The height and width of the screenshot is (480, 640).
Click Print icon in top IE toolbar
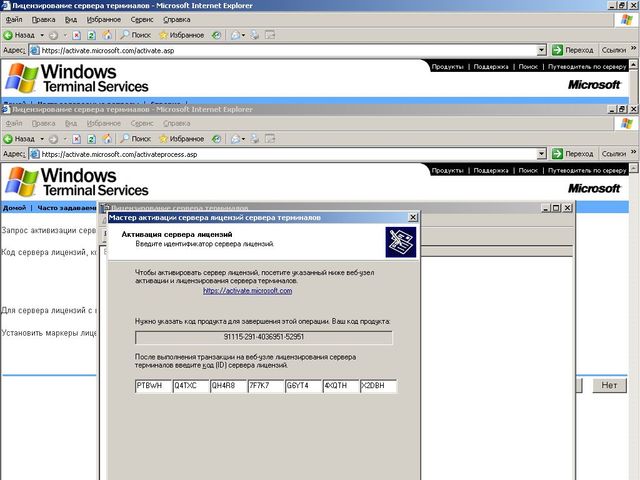click(x=255, y=35)
